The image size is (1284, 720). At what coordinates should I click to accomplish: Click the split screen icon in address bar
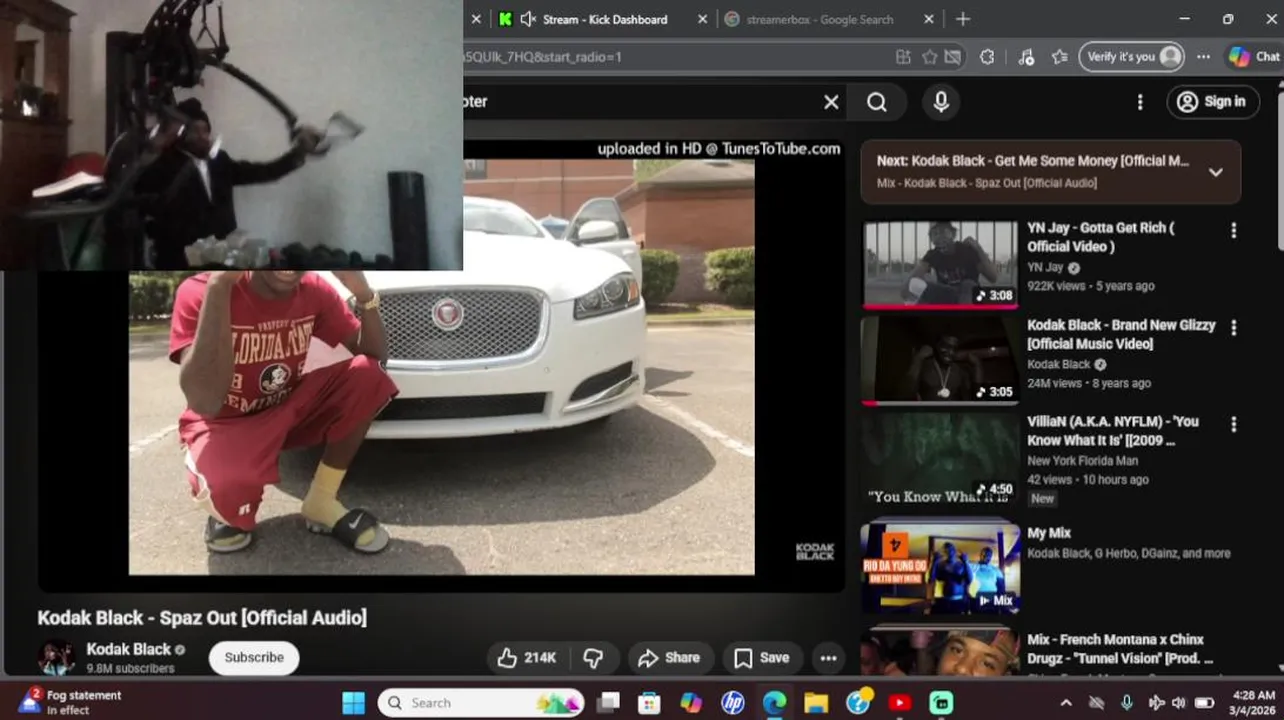pyautogui.click(x=904, y=57)
